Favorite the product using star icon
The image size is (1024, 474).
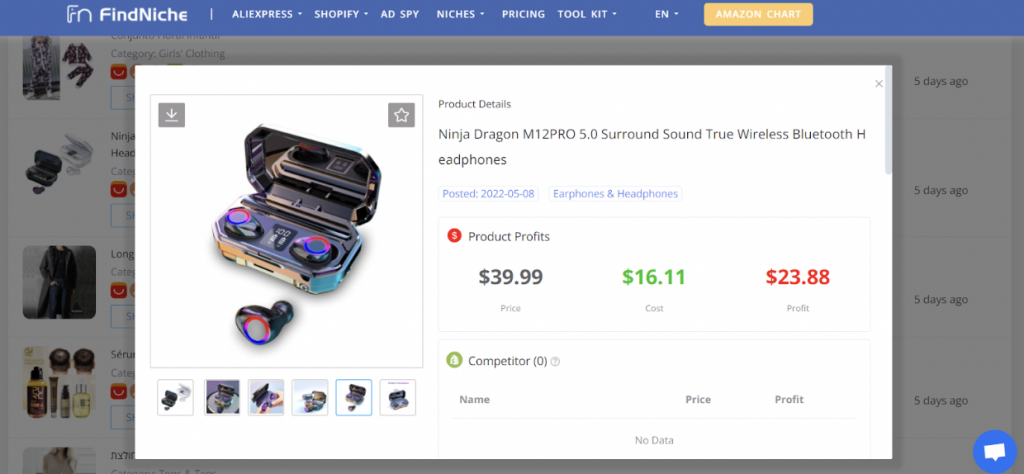[401, 115]
